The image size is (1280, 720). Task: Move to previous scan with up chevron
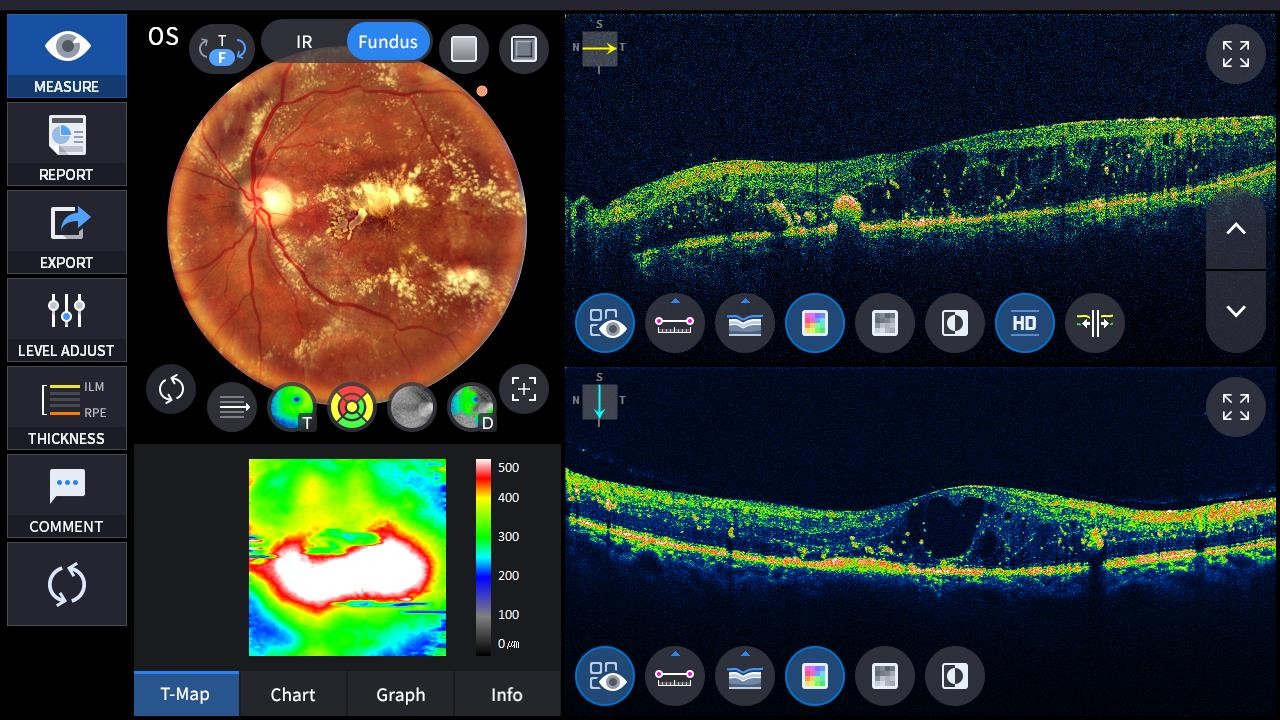1235,229
